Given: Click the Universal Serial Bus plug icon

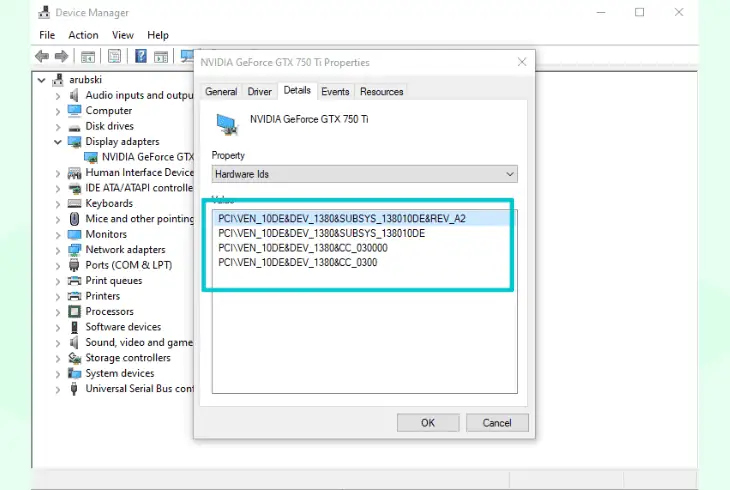Looking at the screenshot, I should pyautogui.click(x=74, y=388).
